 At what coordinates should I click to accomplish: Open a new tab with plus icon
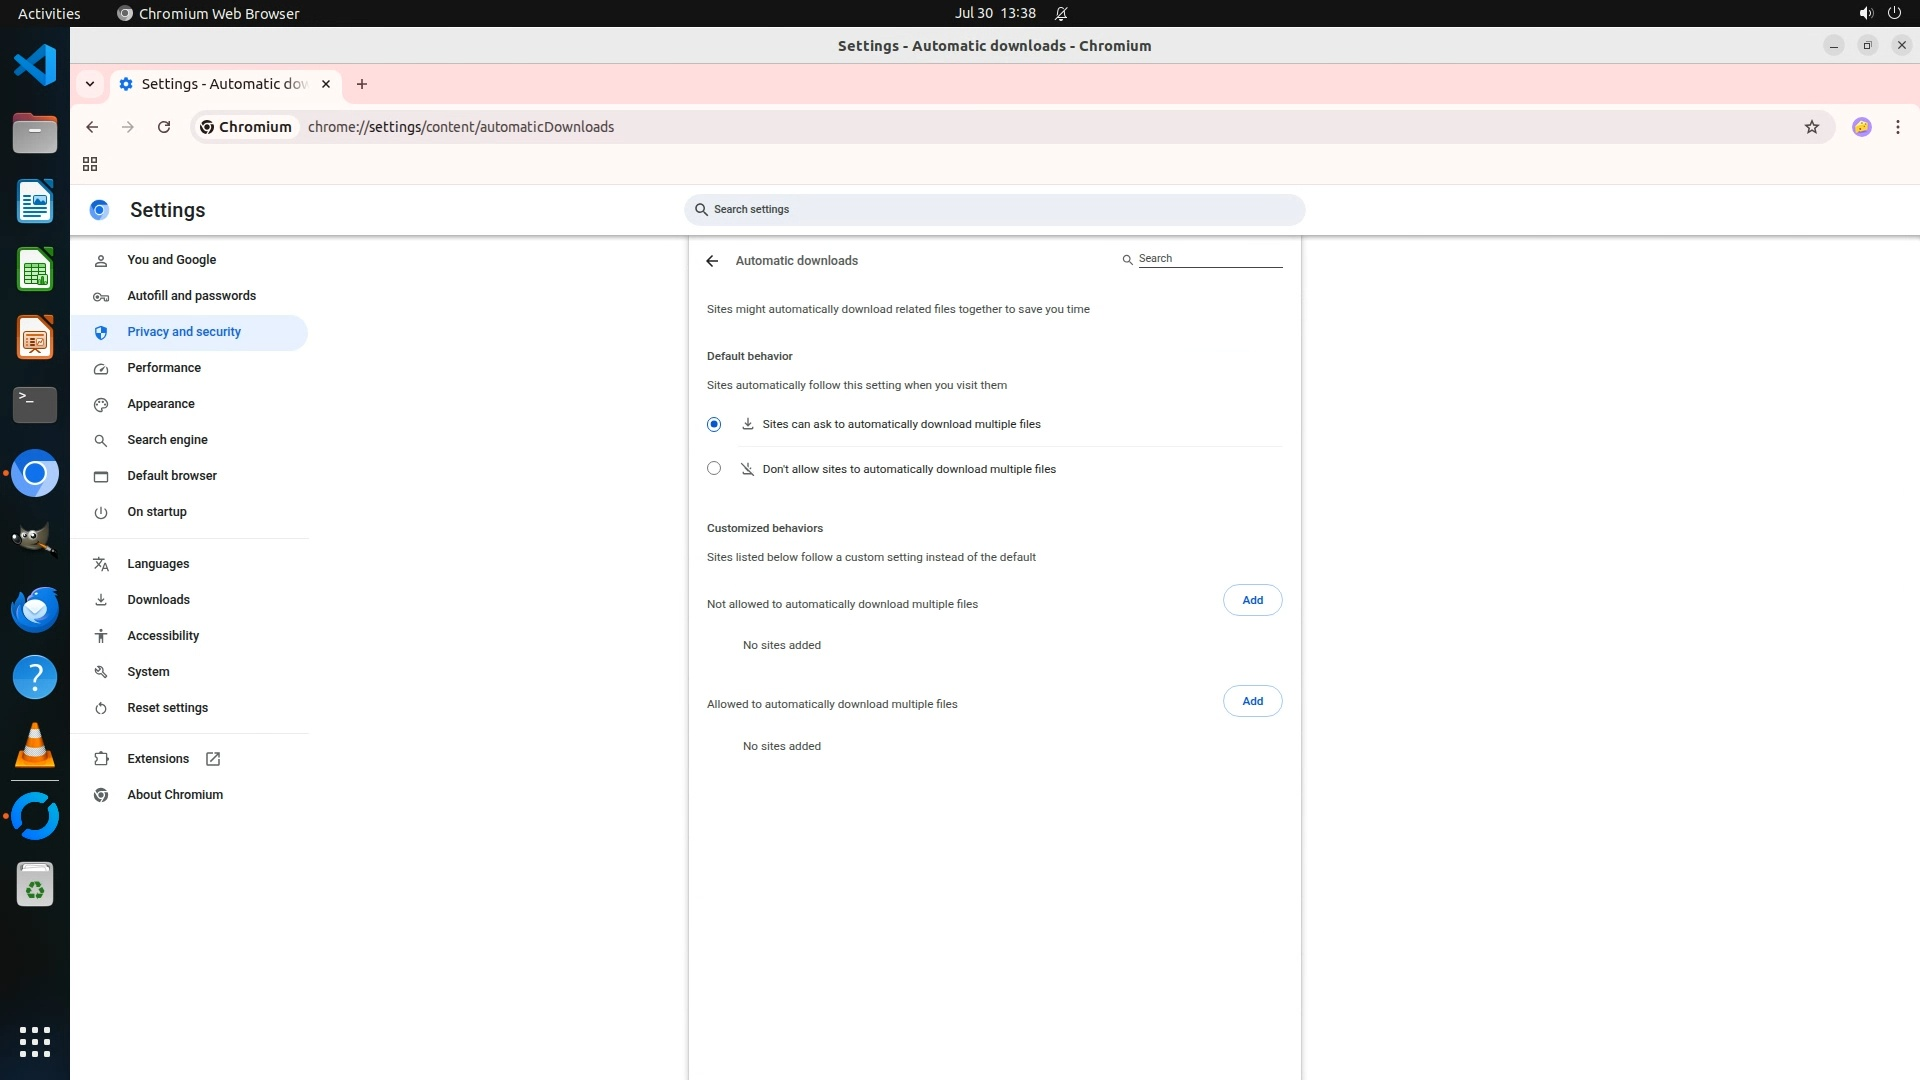(x=362, y=84)
